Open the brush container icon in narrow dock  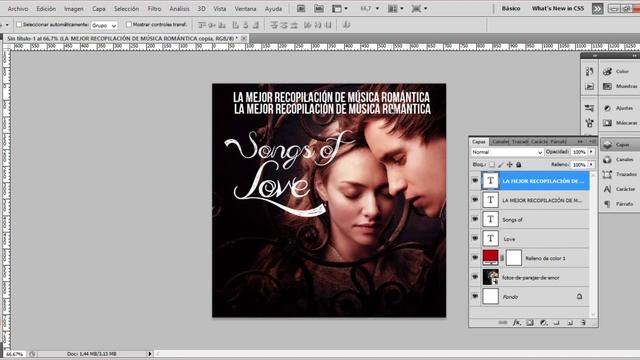[x=589, y=123]
